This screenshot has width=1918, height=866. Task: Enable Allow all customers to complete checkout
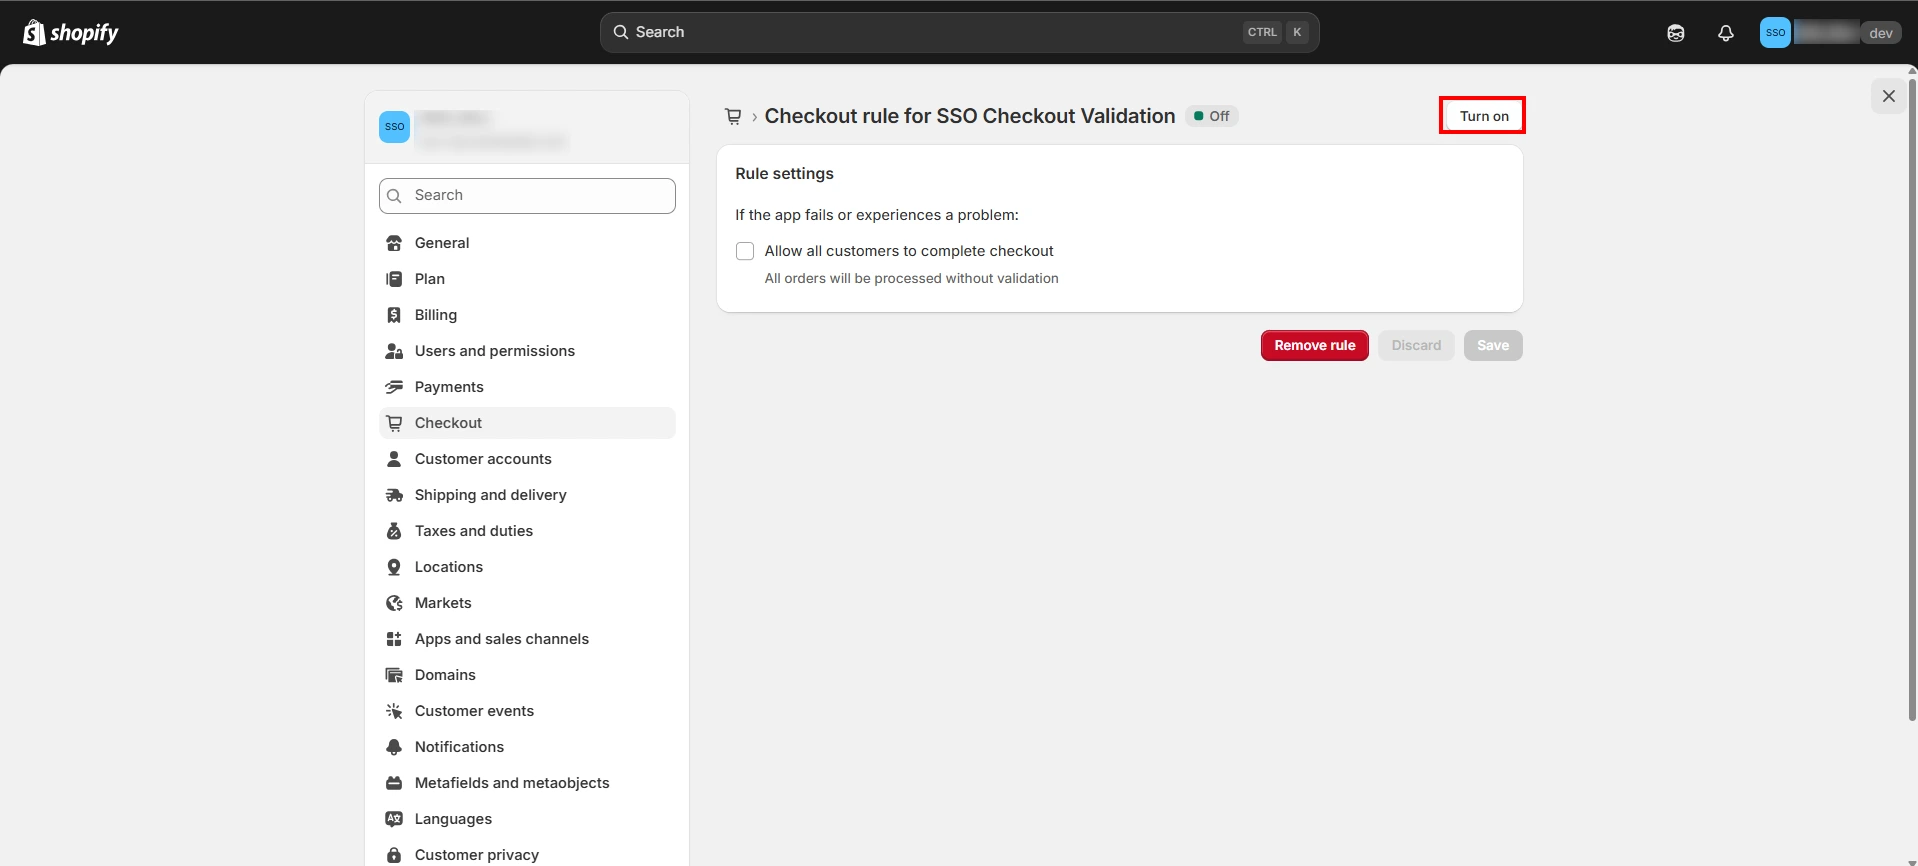745,251
